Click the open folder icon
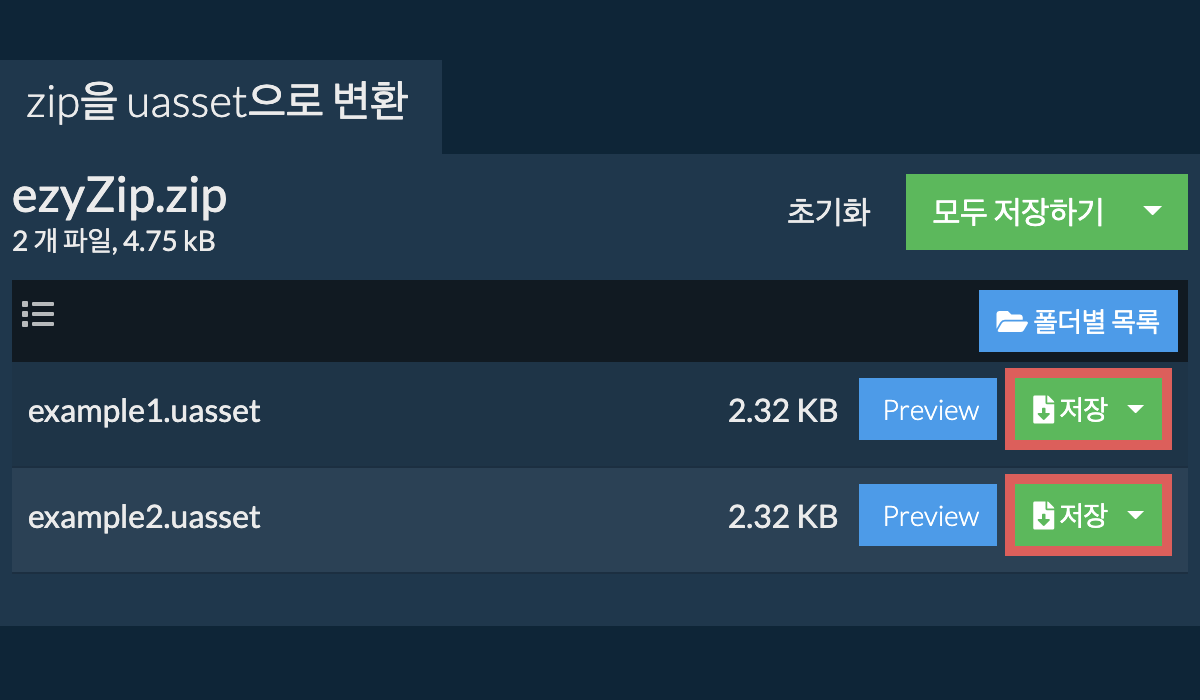The height and width of the screenshot is (700, 1200). (x=1011, y=322)
